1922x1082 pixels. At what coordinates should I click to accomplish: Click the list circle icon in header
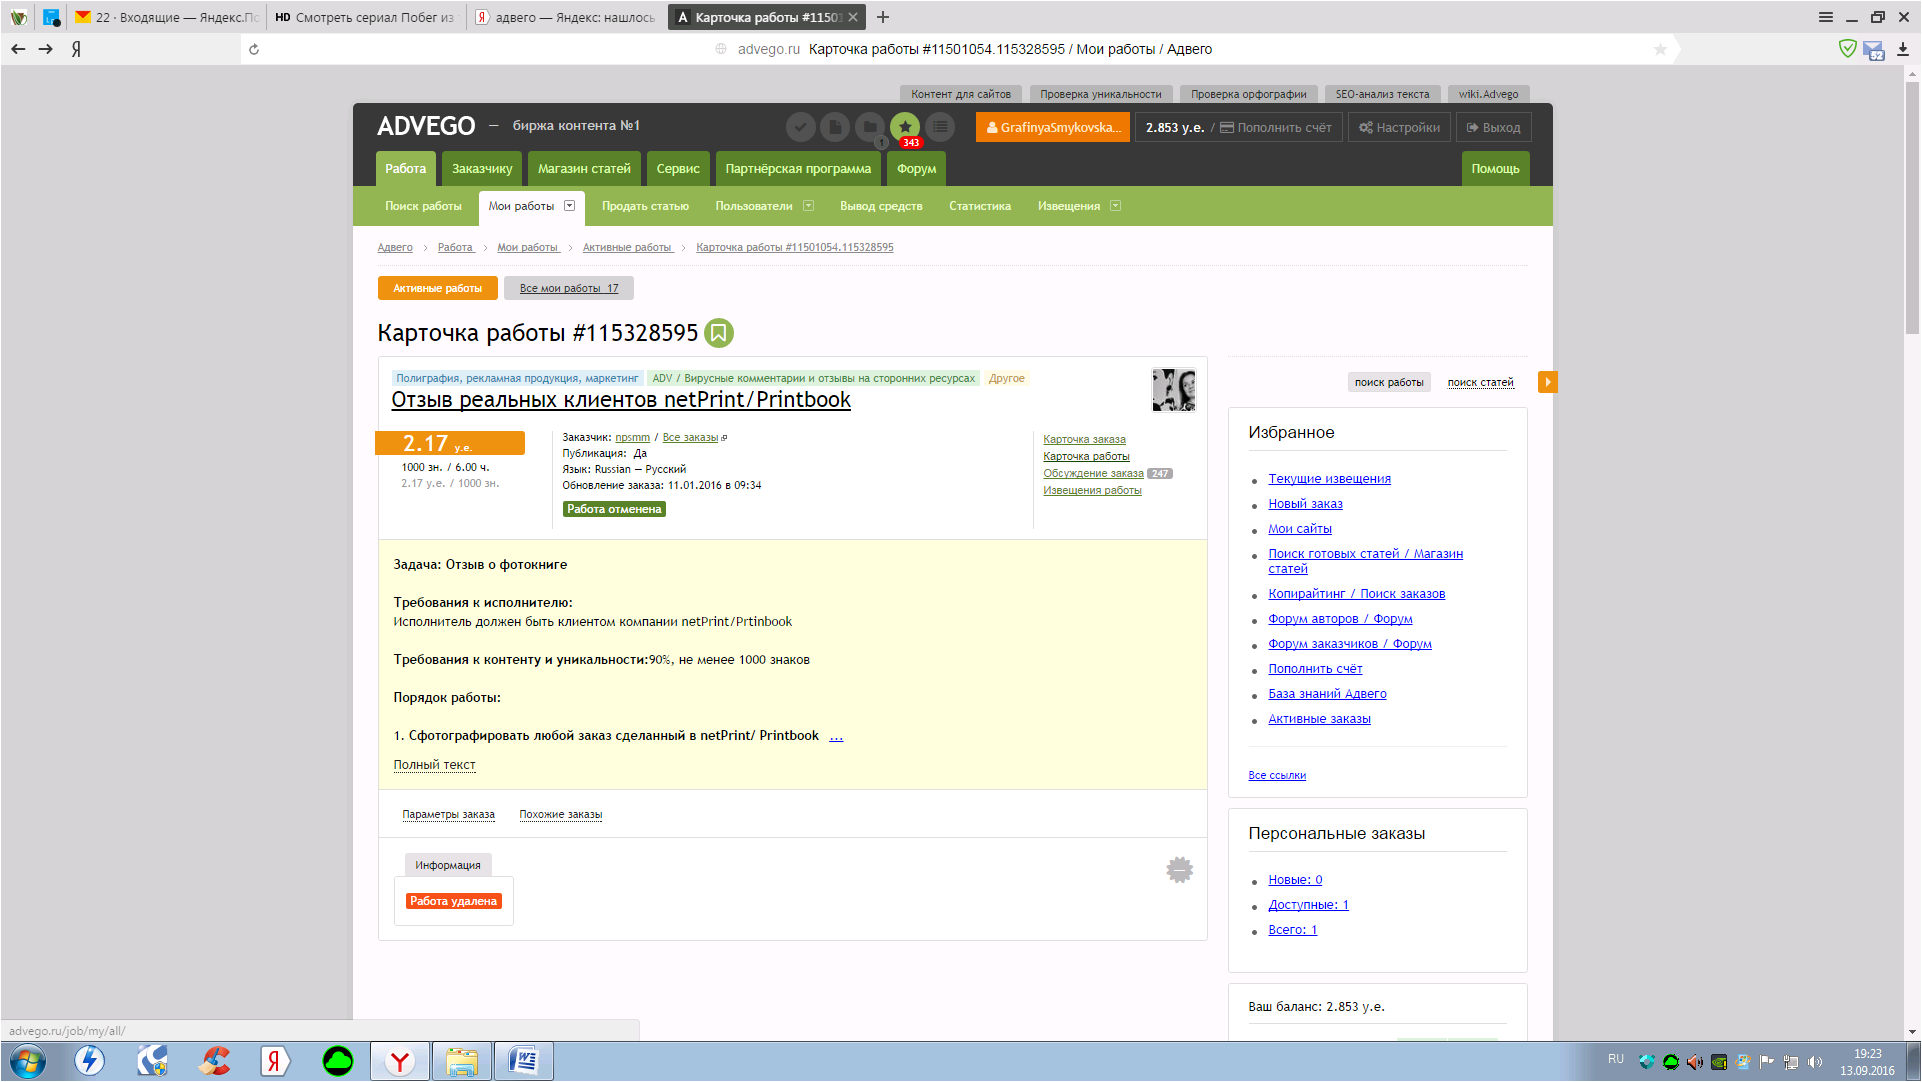(940, 127)
